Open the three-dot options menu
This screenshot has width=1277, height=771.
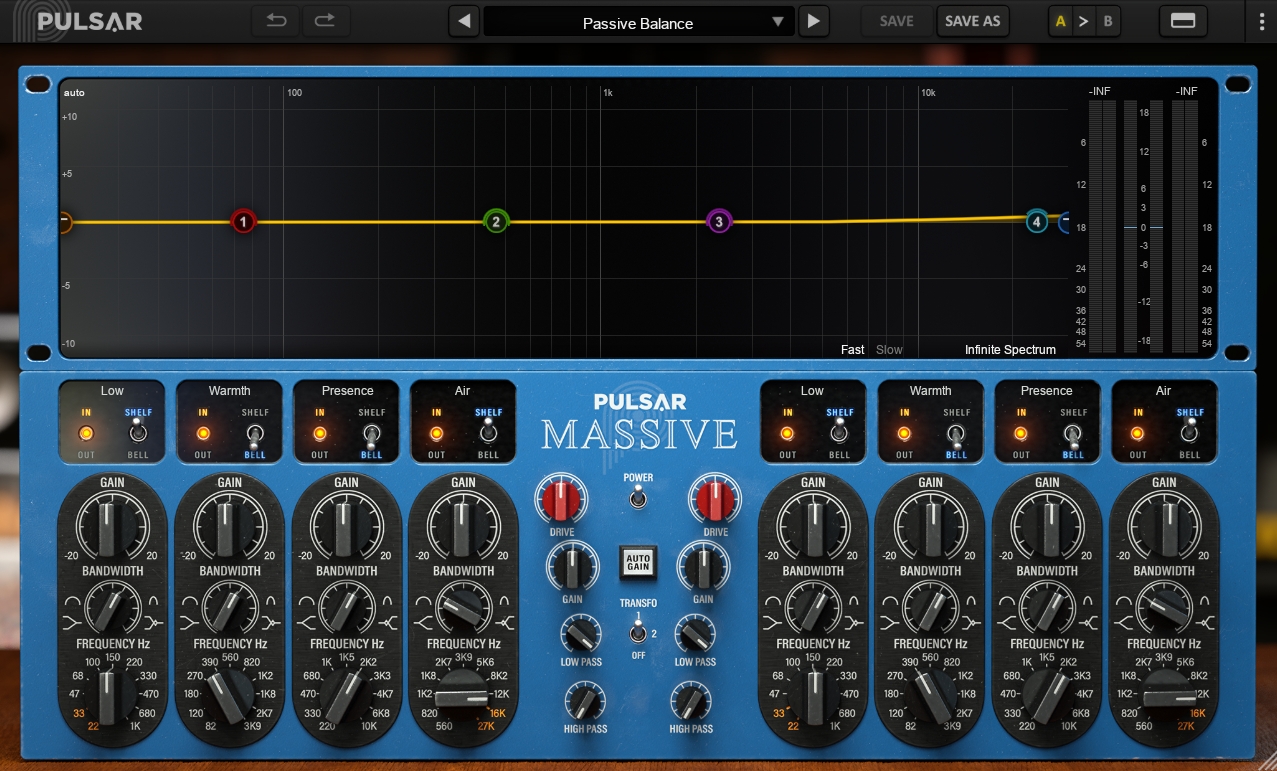click(1262, 22)
